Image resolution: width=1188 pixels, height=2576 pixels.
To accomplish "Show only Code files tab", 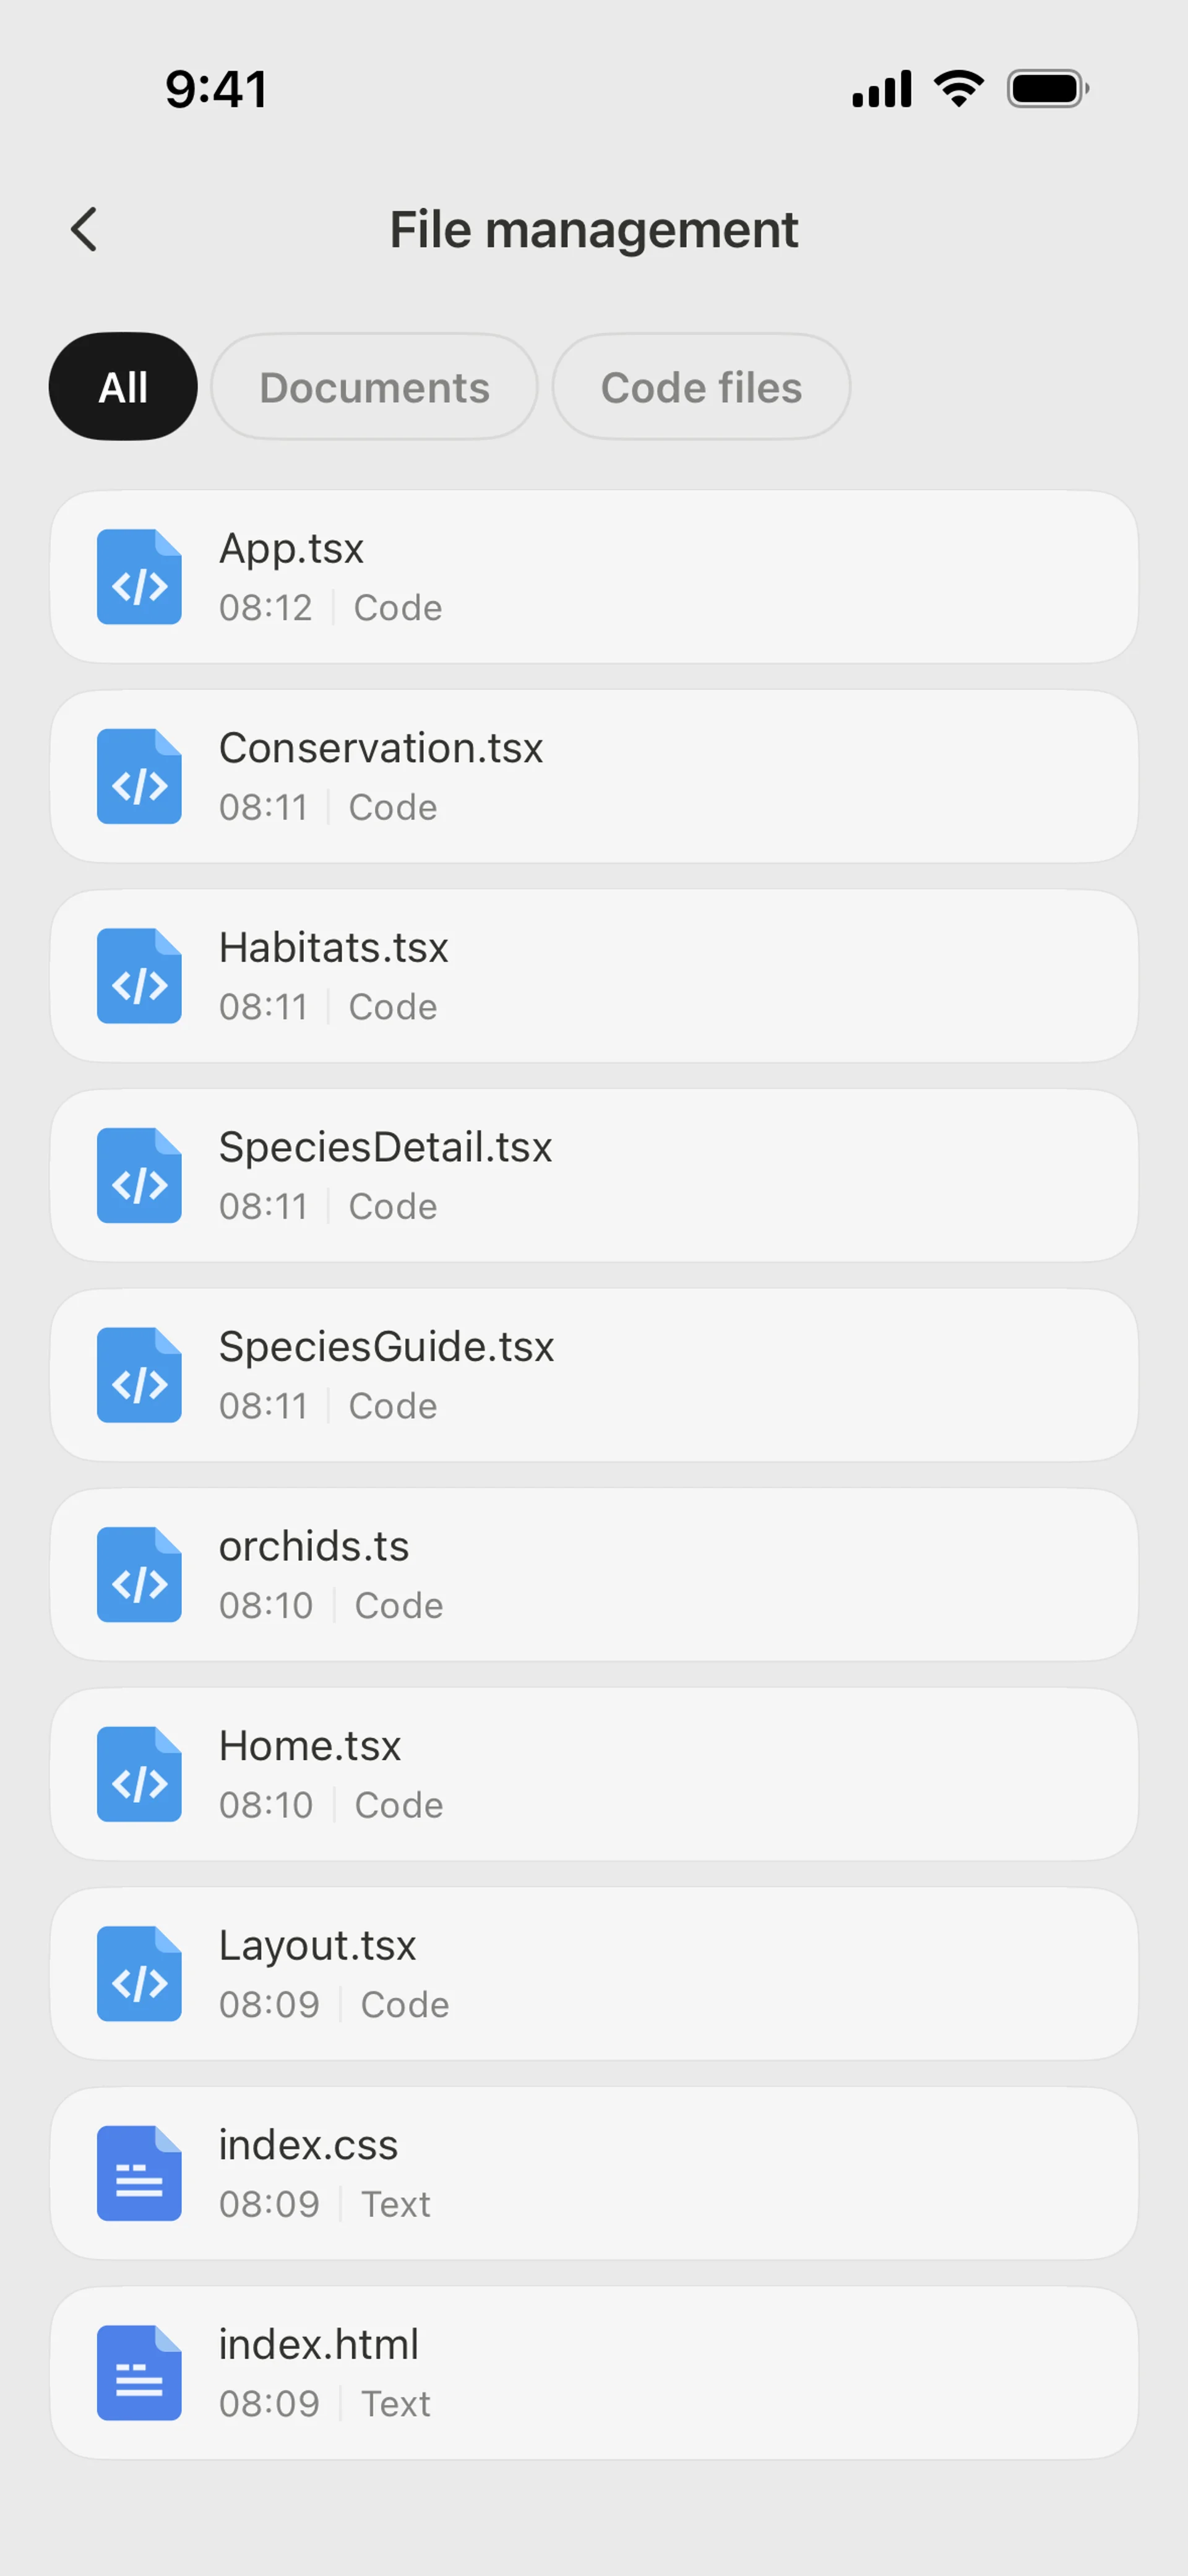I will [701, 387].
